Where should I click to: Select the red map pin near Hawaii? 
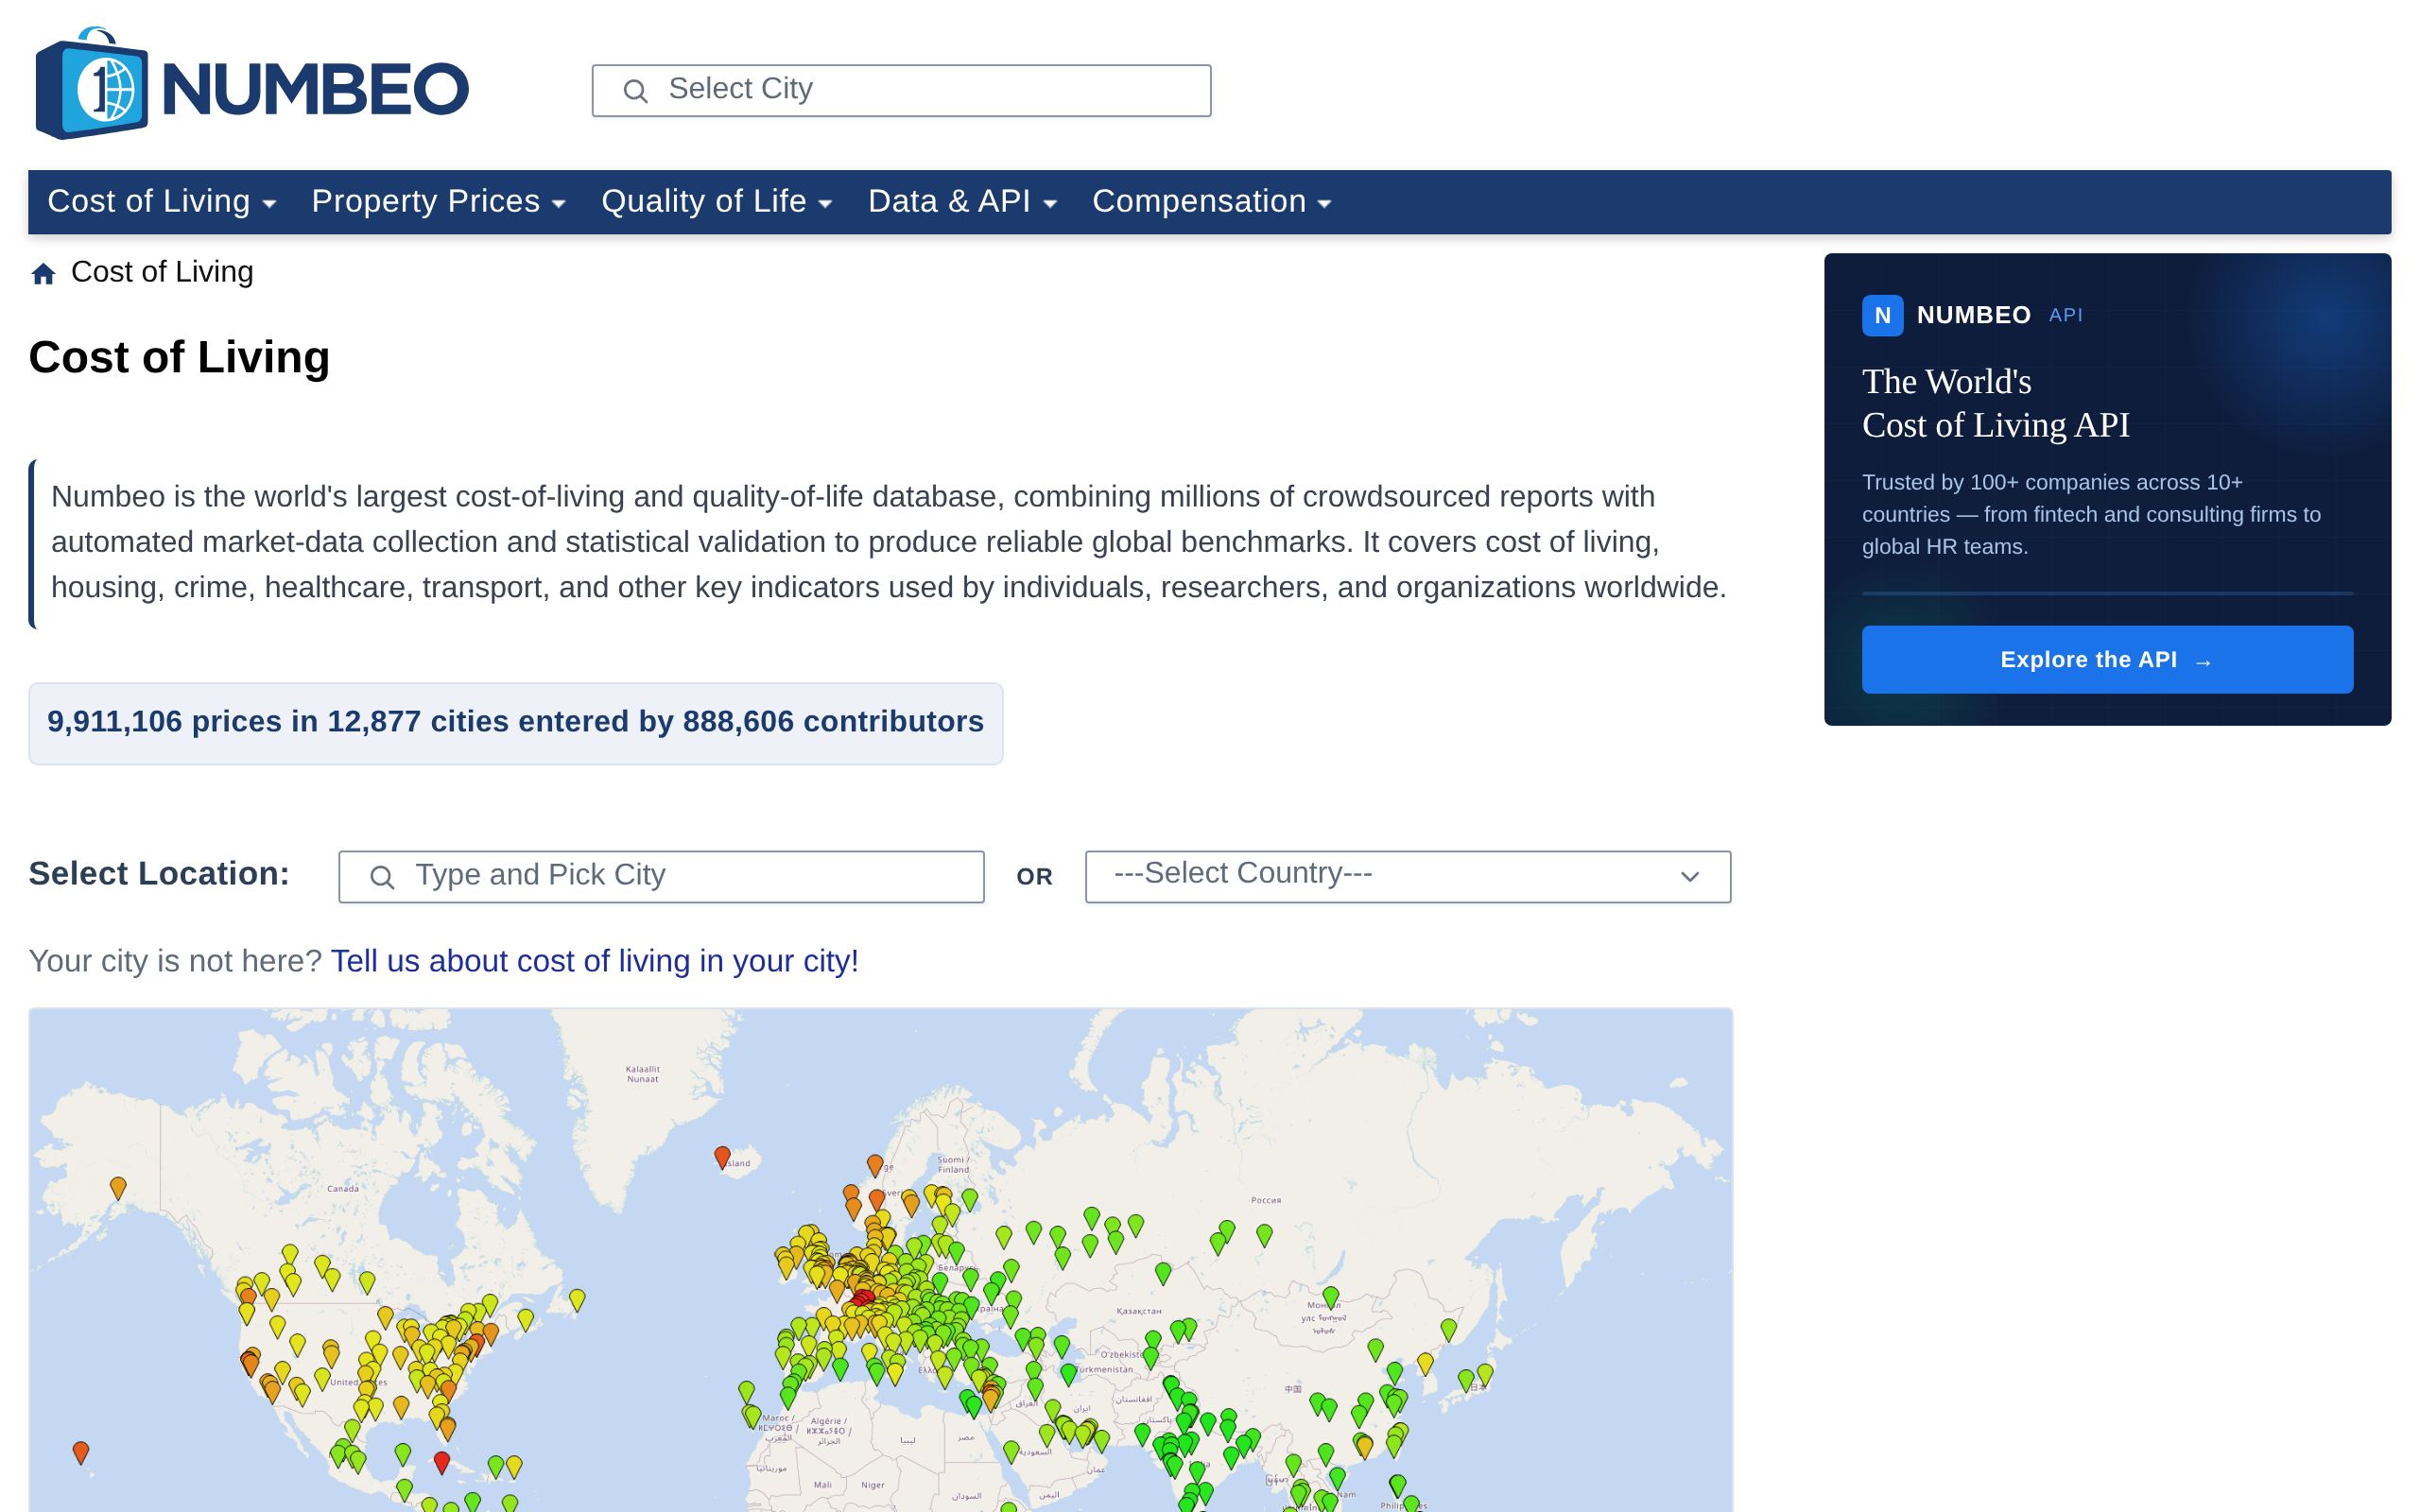tap(81, 1453)
